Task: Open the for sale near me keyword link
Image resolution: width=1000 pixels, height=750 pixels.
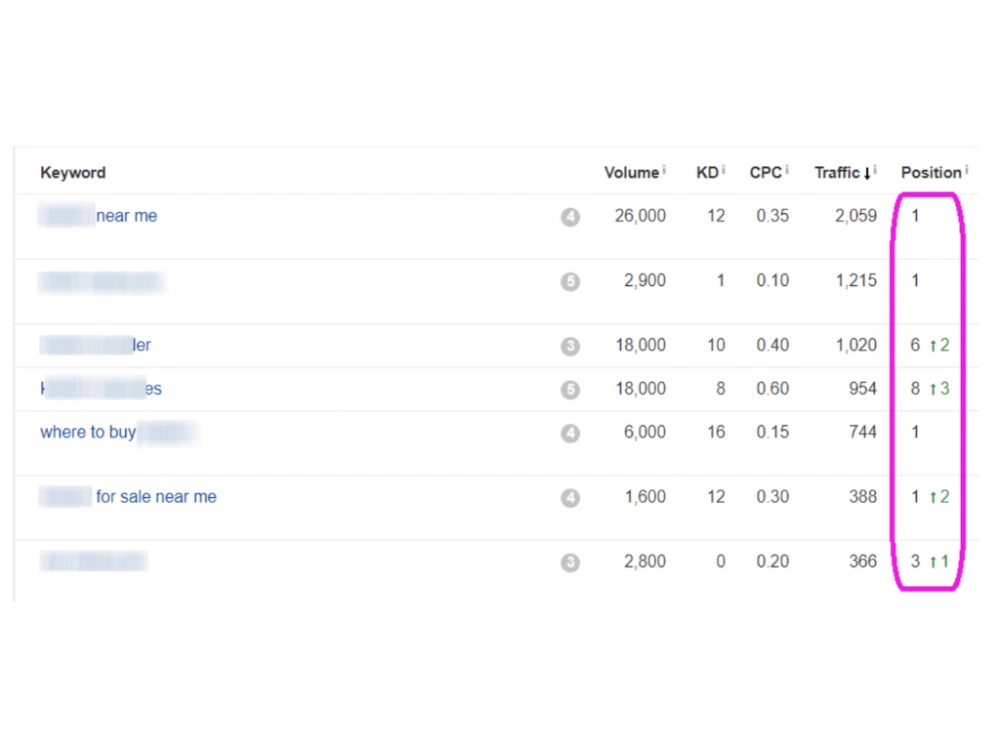Action: tap(128, 496)
